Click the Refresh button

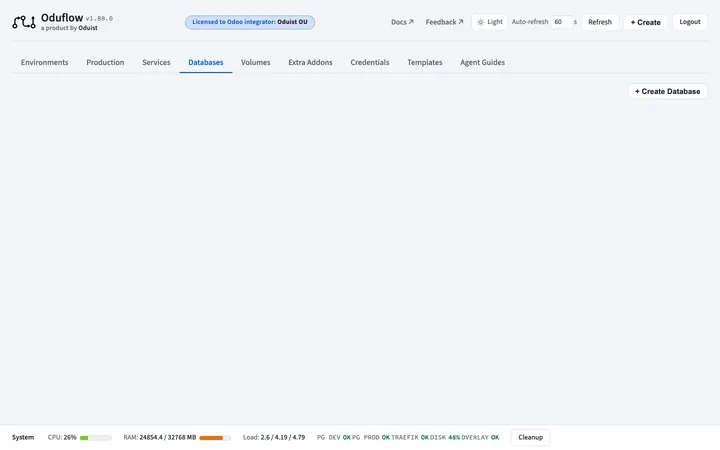600,22
